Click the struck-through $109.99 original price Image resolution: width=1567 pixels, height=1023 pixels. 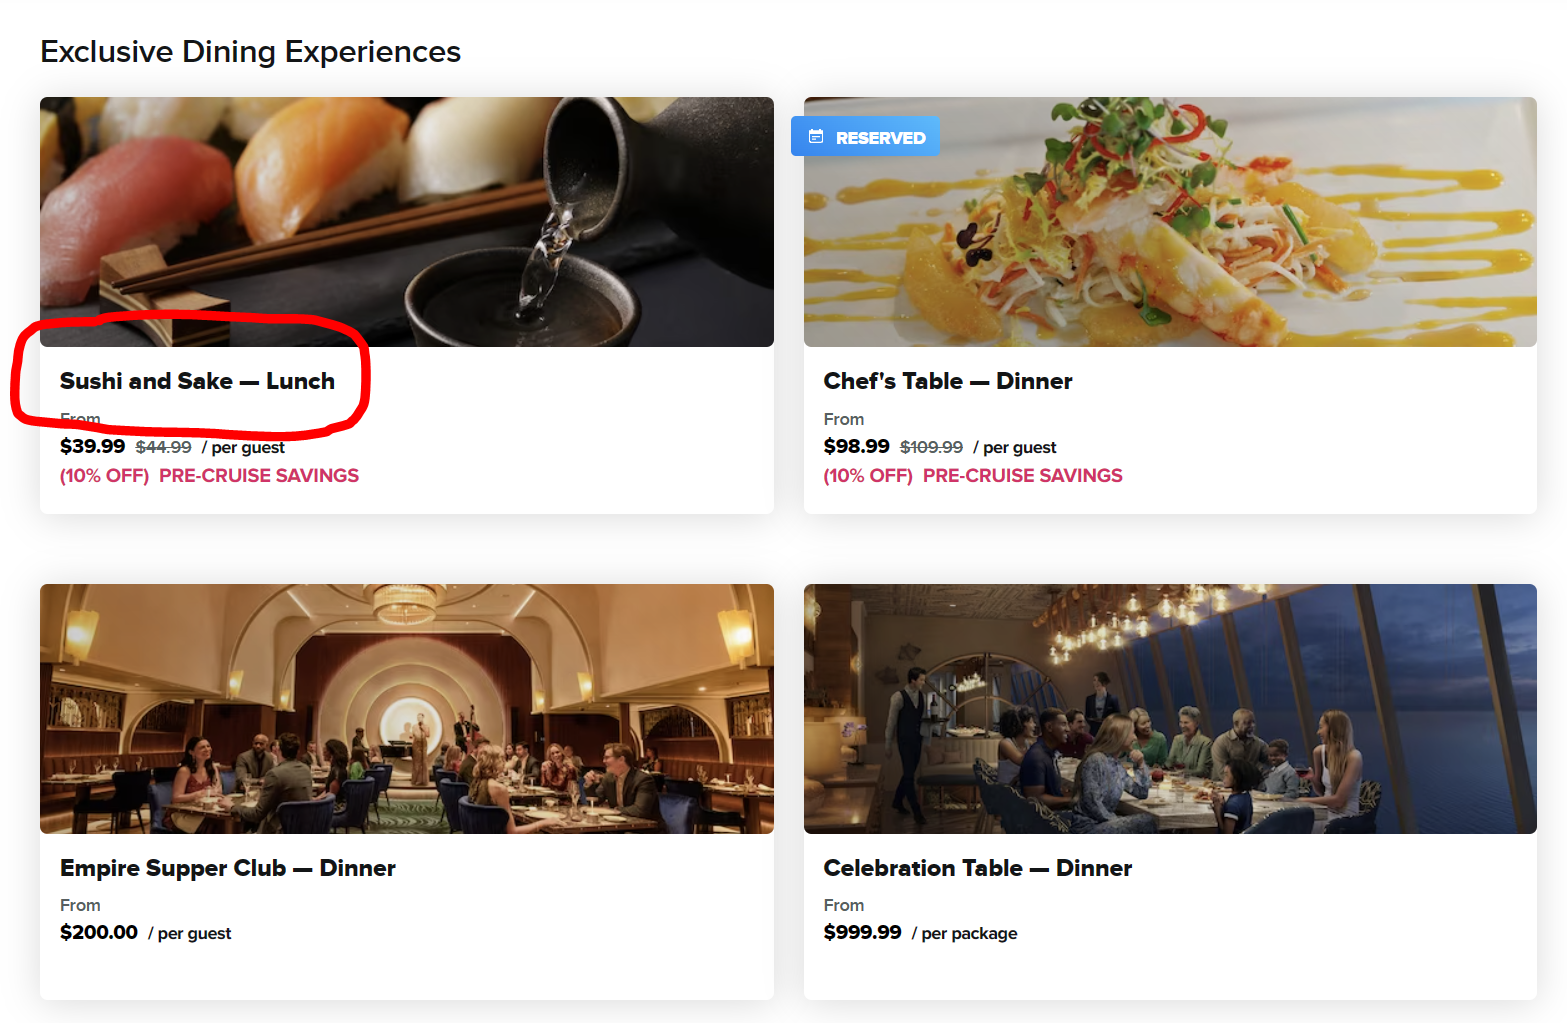tap(931, 447)
